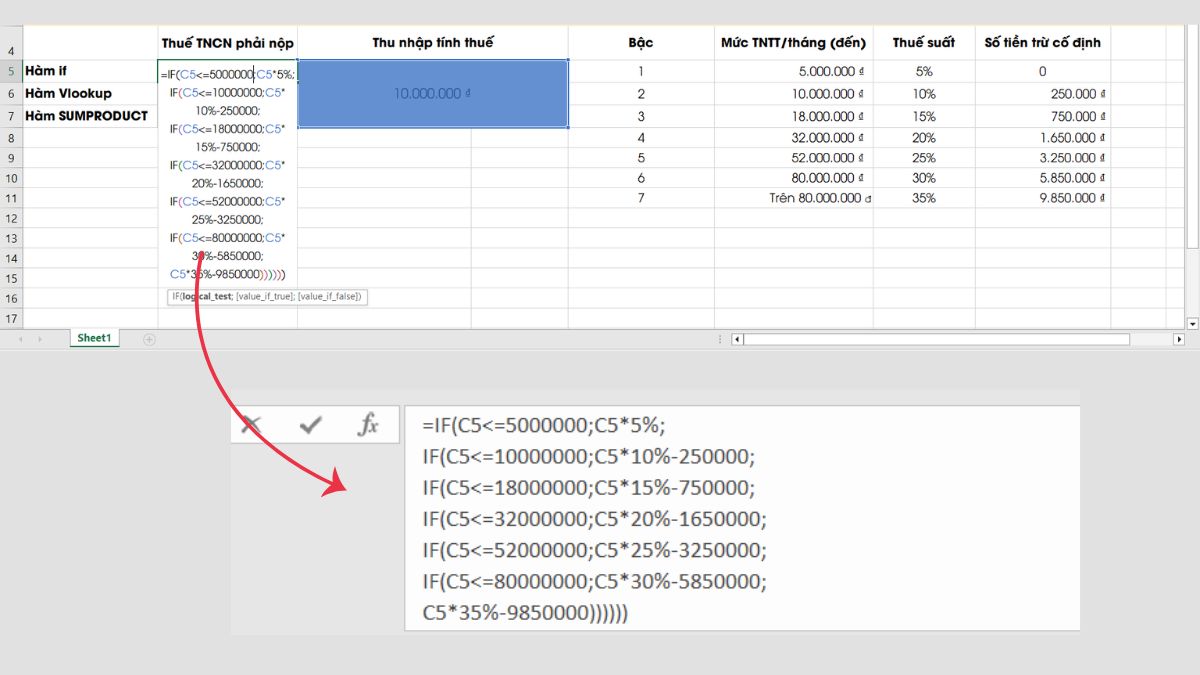Click the Insert Function (fx) icon

(x=367, y=424)
